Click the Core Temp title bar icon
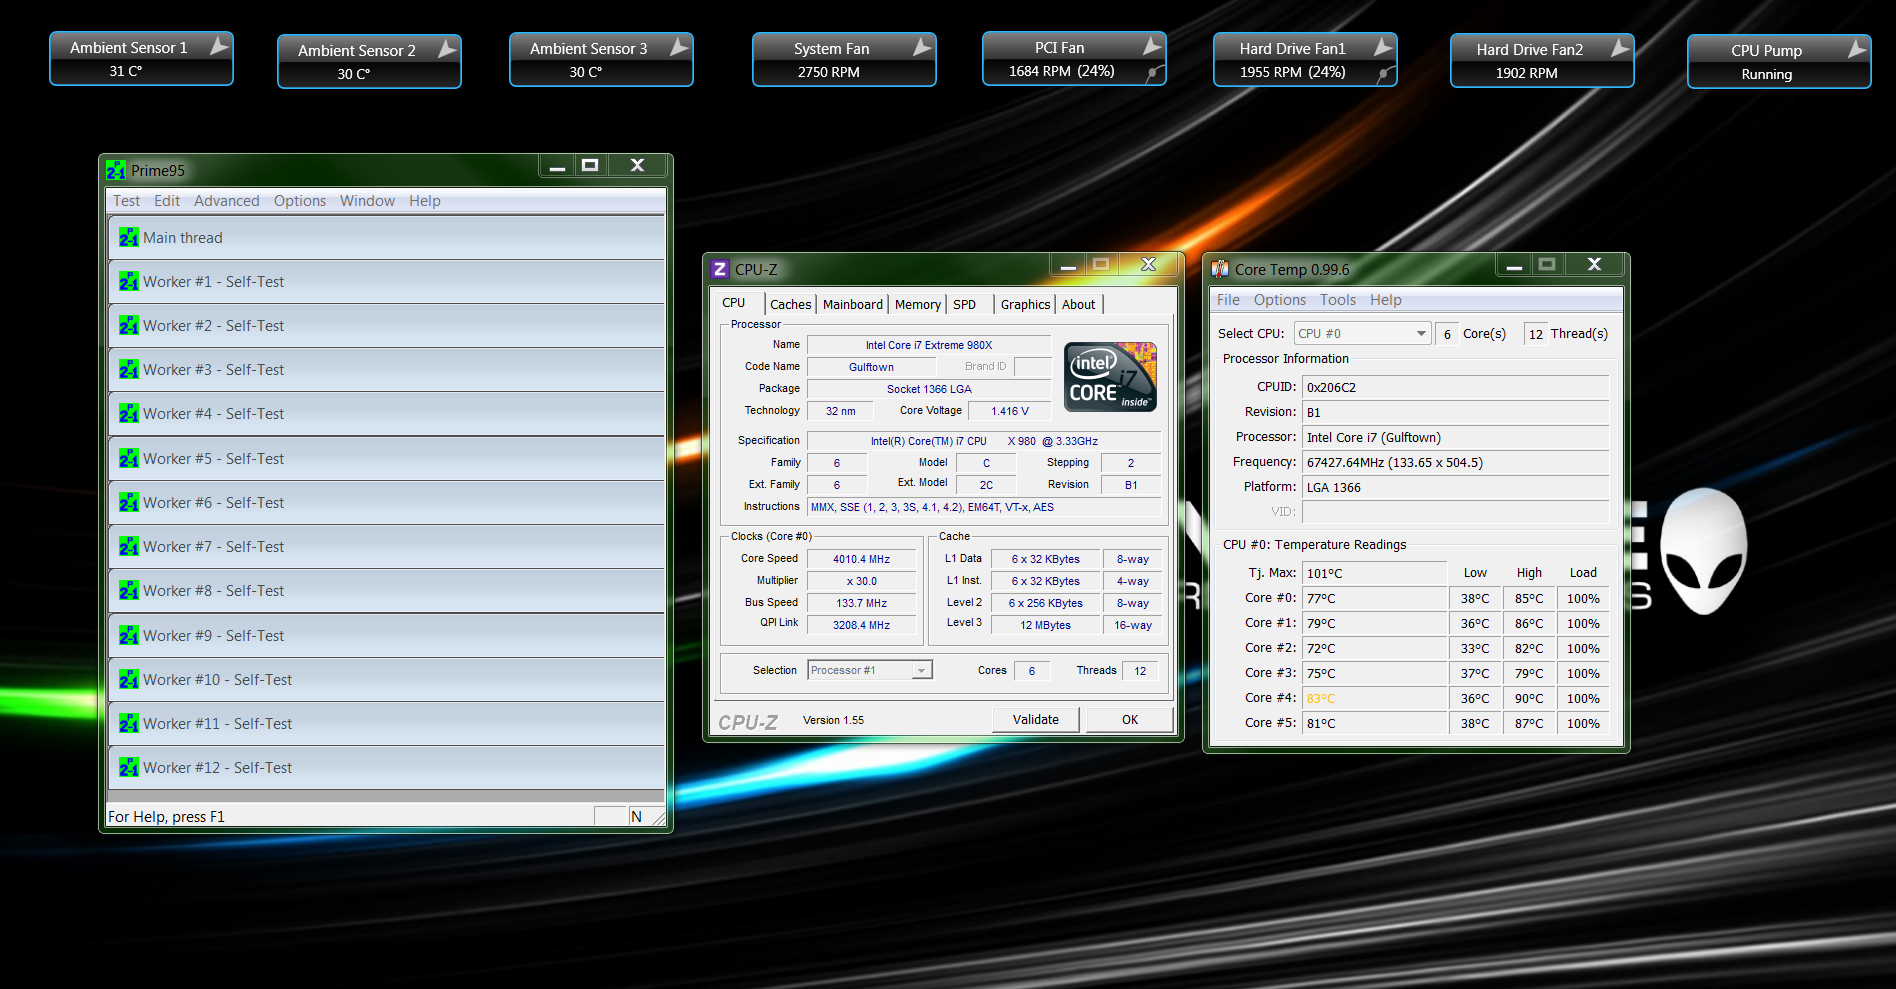 pos(1220,269)
